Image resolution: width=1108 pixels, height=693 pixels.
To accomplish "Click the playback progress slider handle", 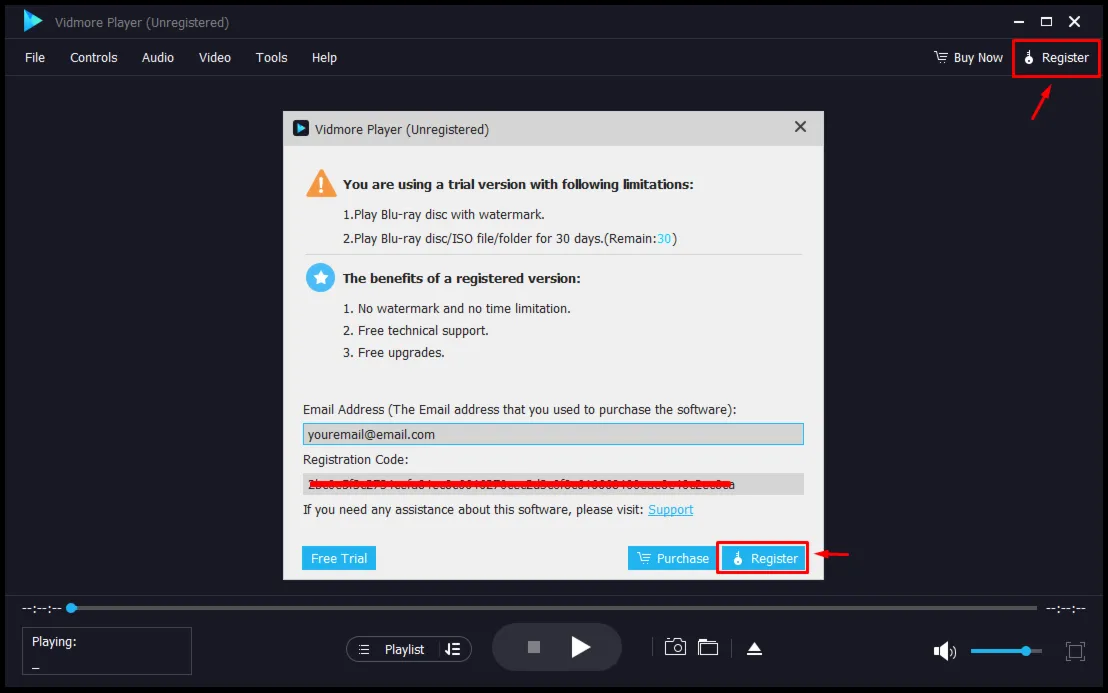I will coord(71,608).
